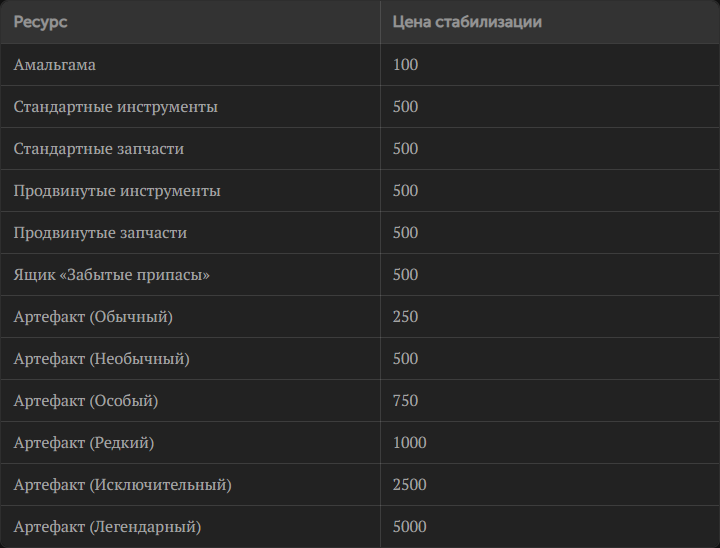Select the Артефакт (Редкий) row
Image resolution: width=720 pixels, height=548 pixels.
coord(360,443)
